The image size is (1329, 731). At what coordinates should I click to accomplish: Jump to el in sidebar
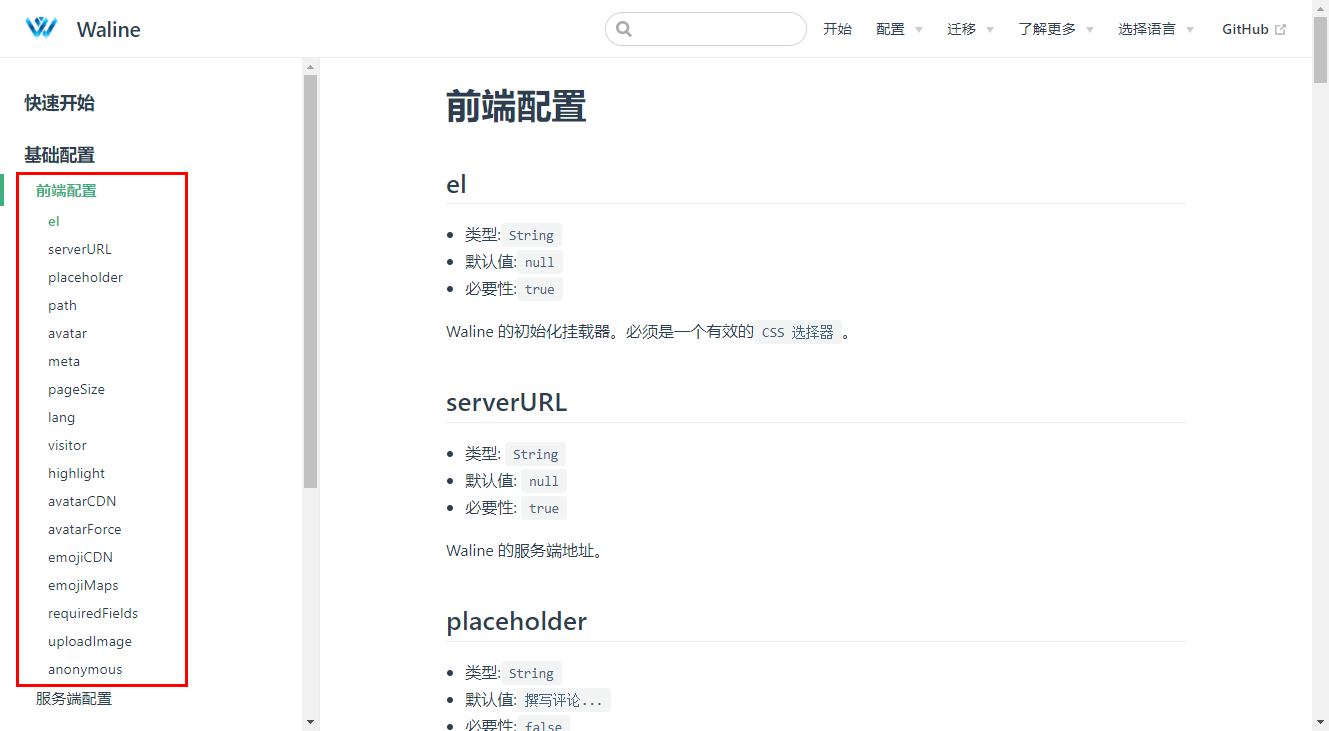pos(54,221)
